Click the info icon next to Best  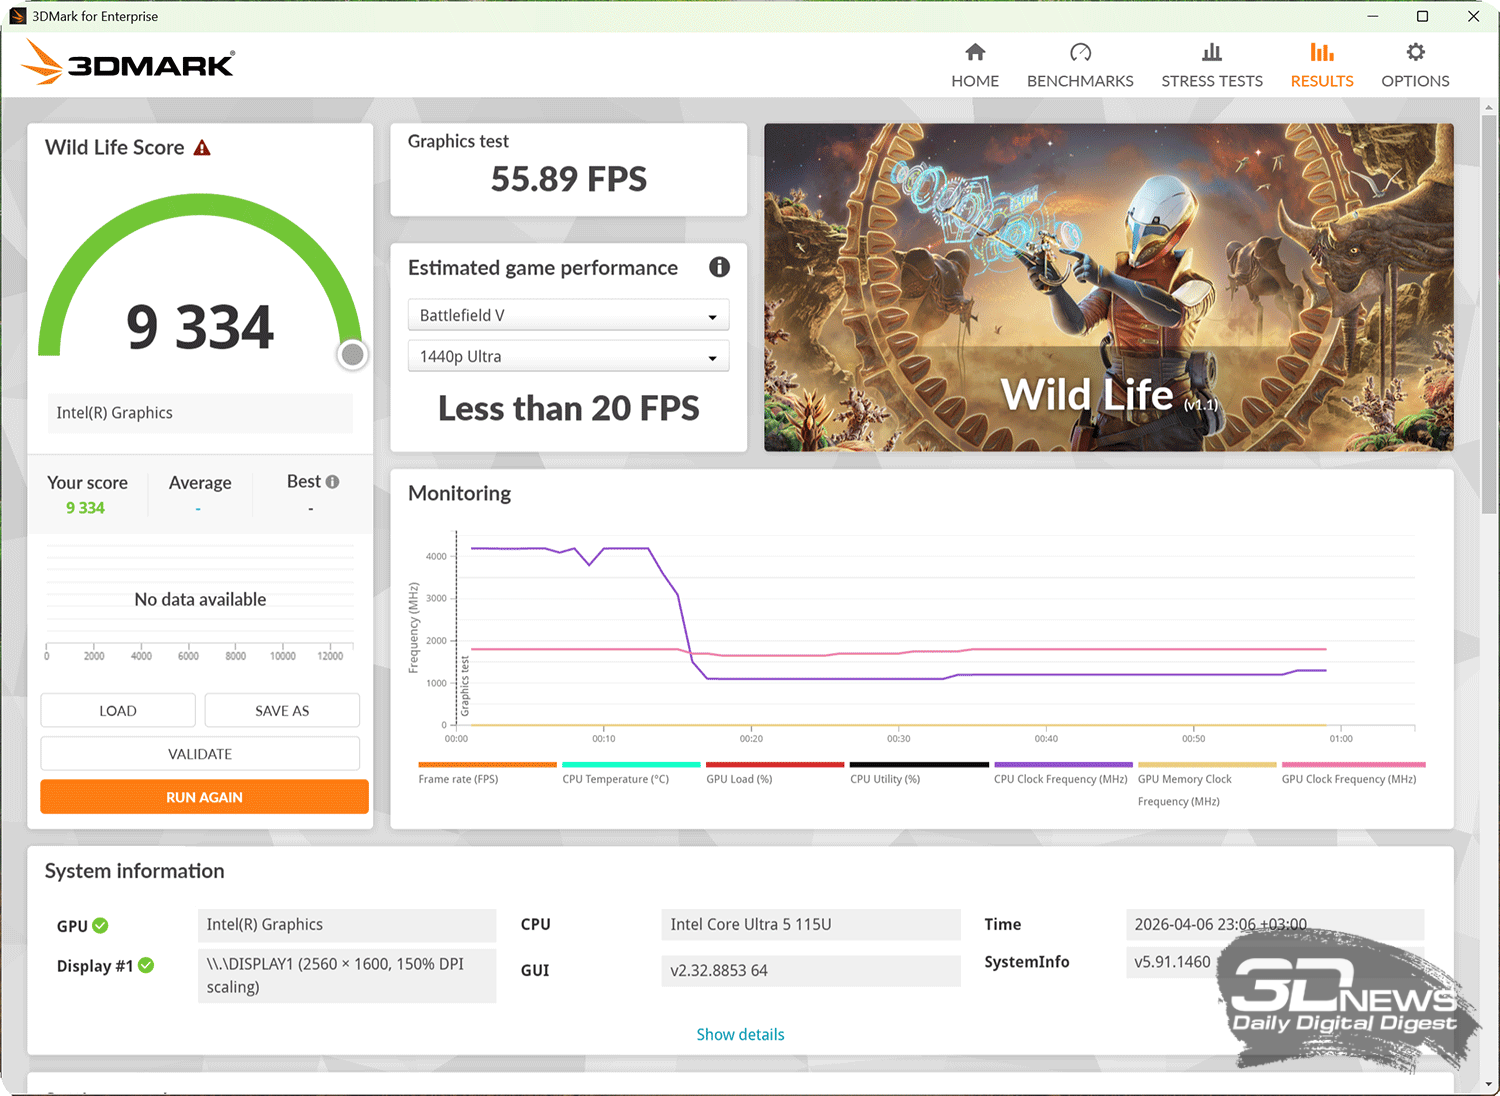tap(333, 482)
